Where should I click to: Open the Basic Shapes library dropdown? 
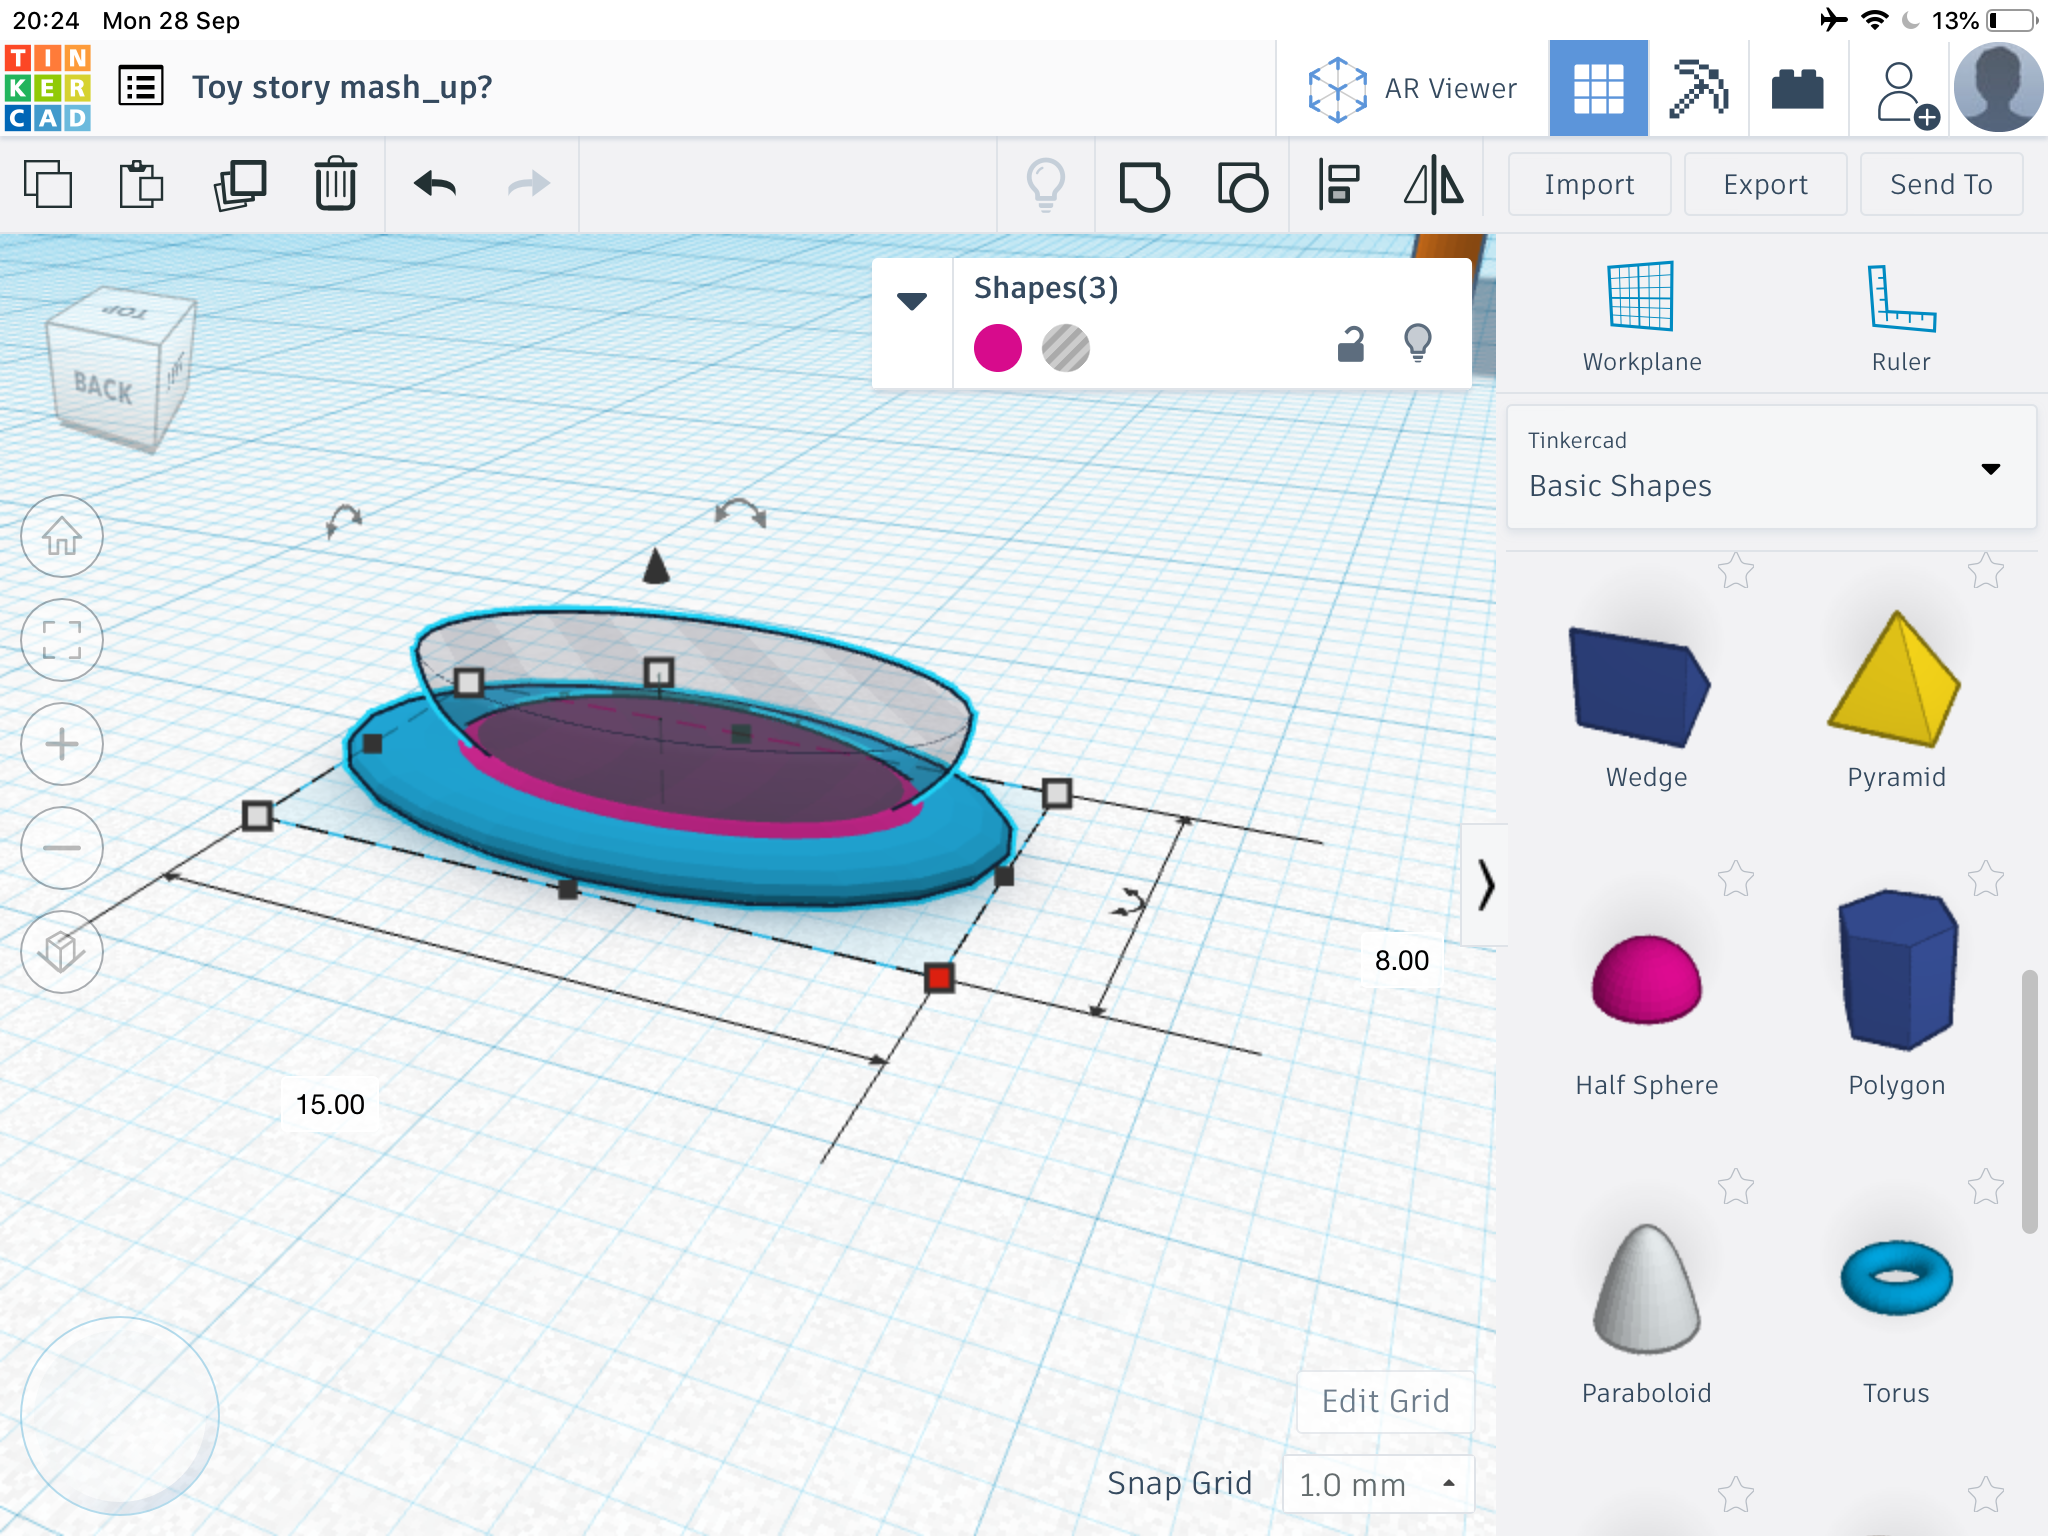pyautogui.click(x=1771, y=467)
